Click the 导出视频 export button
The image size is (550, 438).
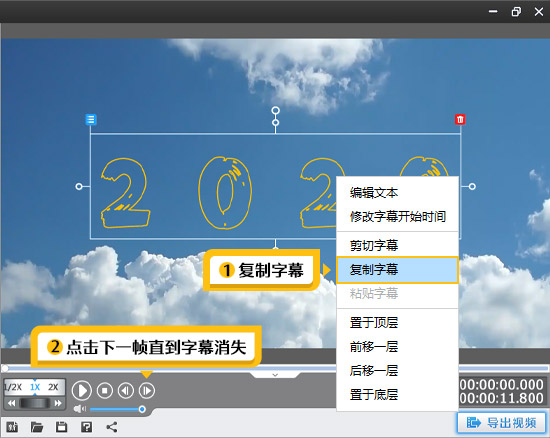(502, 423)
